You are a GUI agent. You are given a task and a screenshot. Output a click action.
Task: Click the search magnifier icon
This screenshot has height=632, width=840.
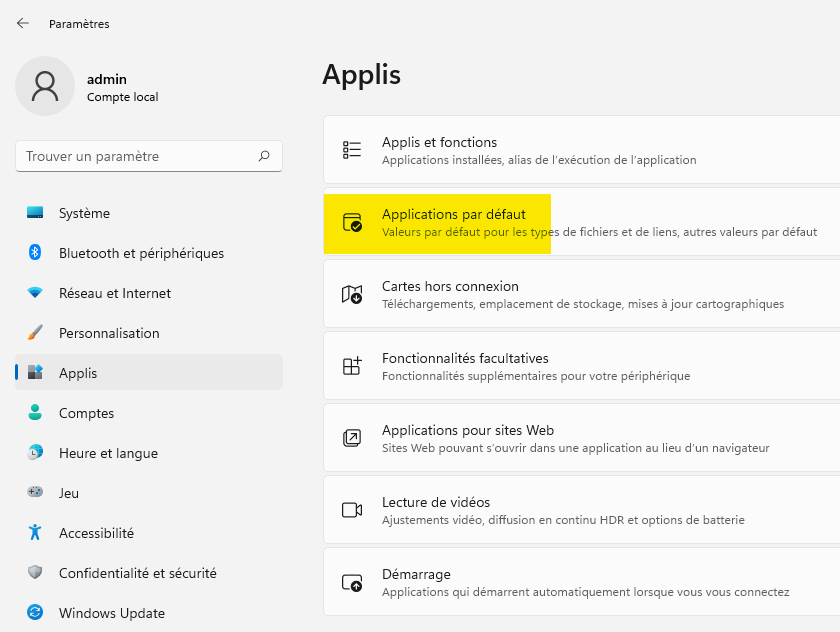[x=264, y=156]
